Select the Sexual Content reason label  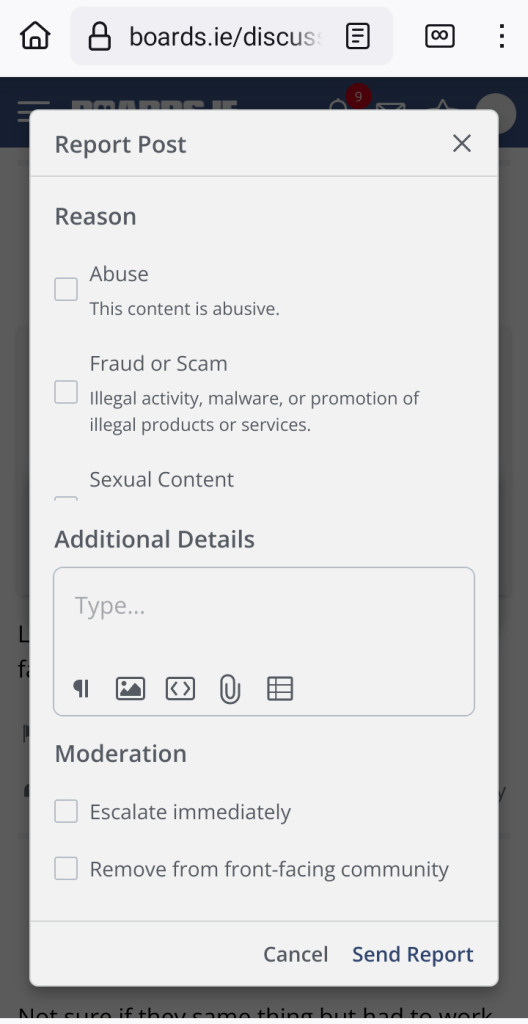161,479
